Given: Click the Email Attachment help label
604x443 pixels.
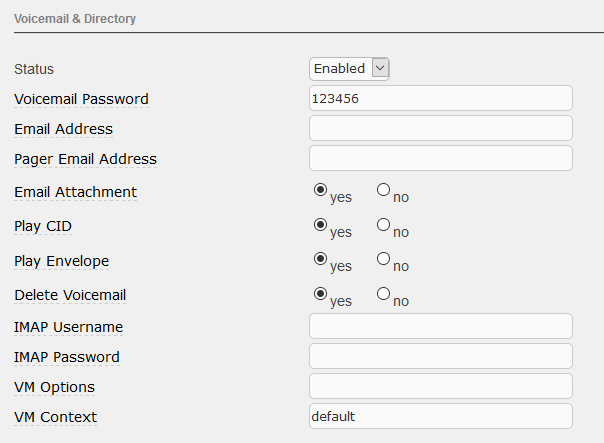Looking at the screenshot, I should [76, 192].
